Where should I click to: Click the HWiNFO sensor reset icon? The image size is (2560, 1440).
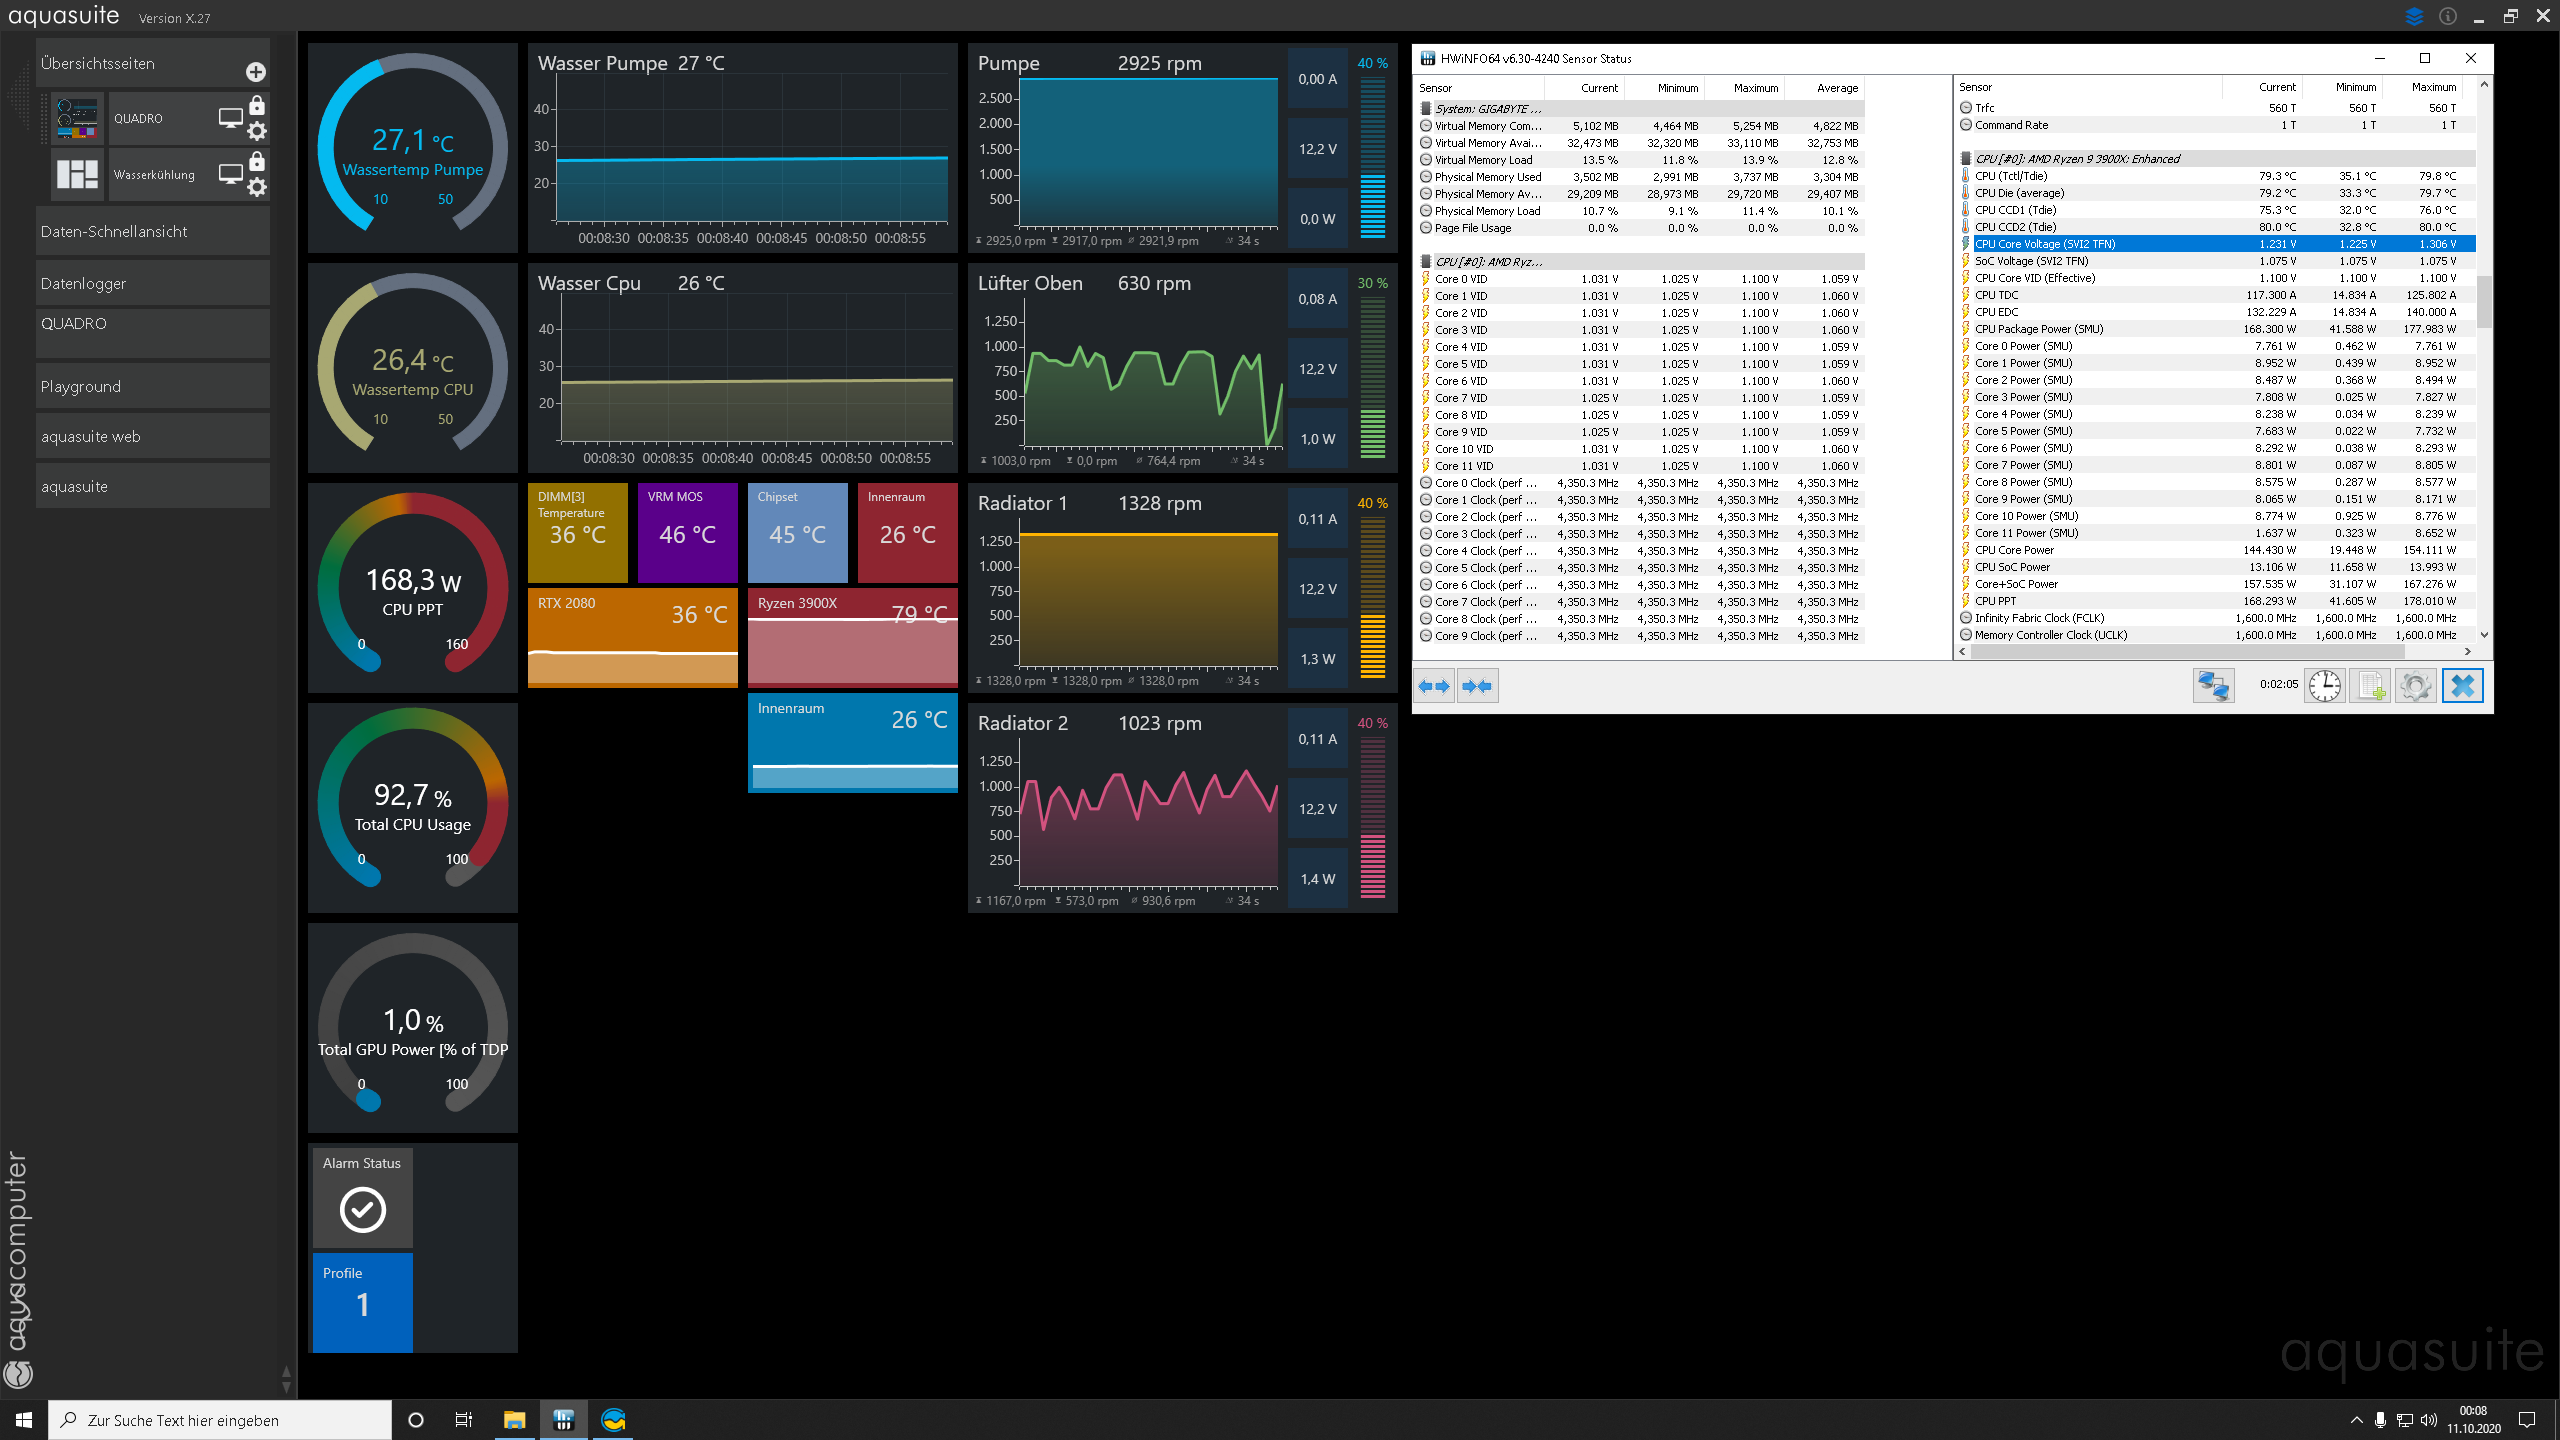2324,686
